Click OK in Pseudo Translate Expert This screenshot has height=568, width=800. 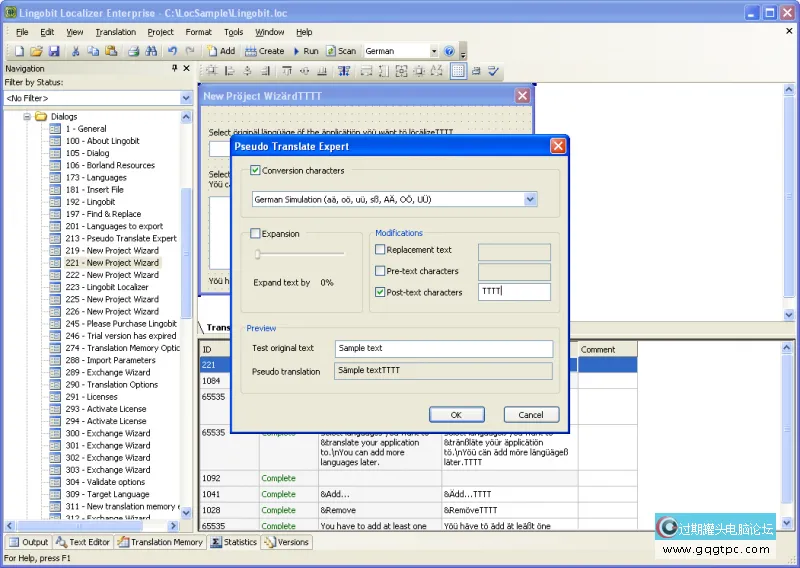click(x=456, y=415)
